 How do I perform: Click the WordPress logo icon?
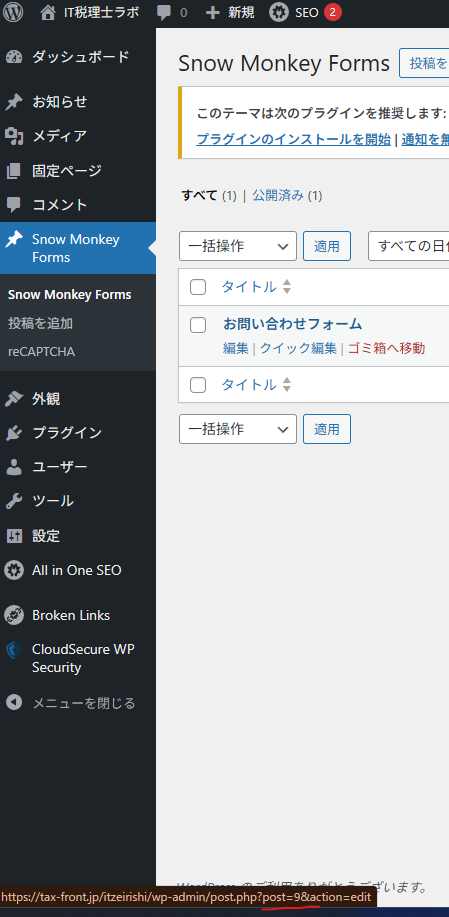[x=13, y=12]
